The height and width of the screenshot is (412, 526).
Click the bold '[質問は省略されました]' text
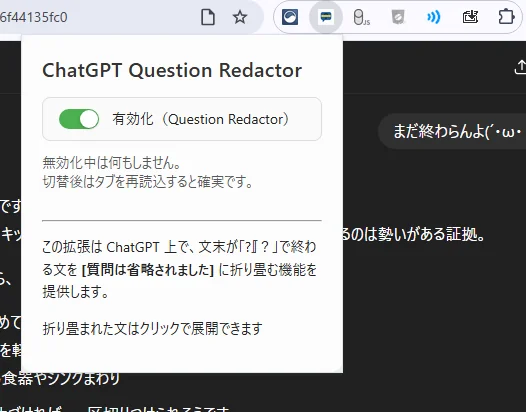(148, 270)
